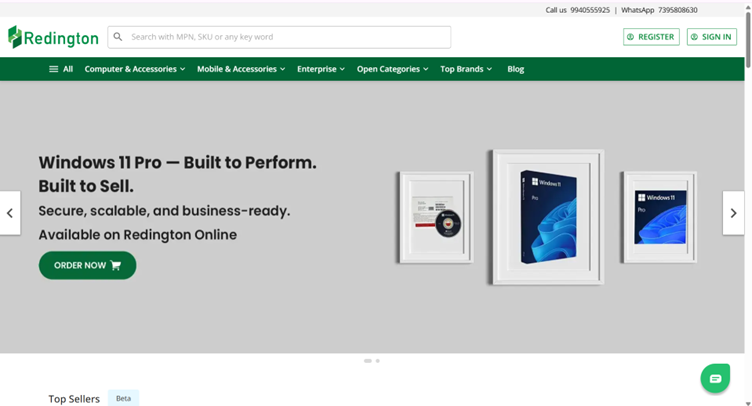Image resolution: width=752 pixels, height=406 pixels.
Task: Click the SIGN IN button
Action: pyautogui.click(x=712, y=37)
